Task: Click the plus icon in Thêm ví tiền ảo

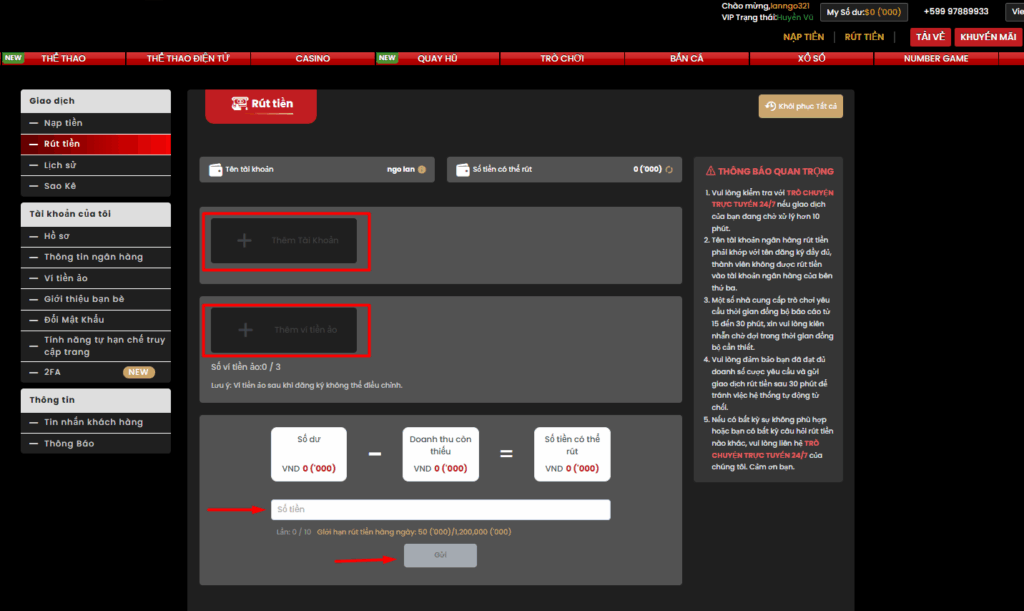Action: tap(245, 330)
